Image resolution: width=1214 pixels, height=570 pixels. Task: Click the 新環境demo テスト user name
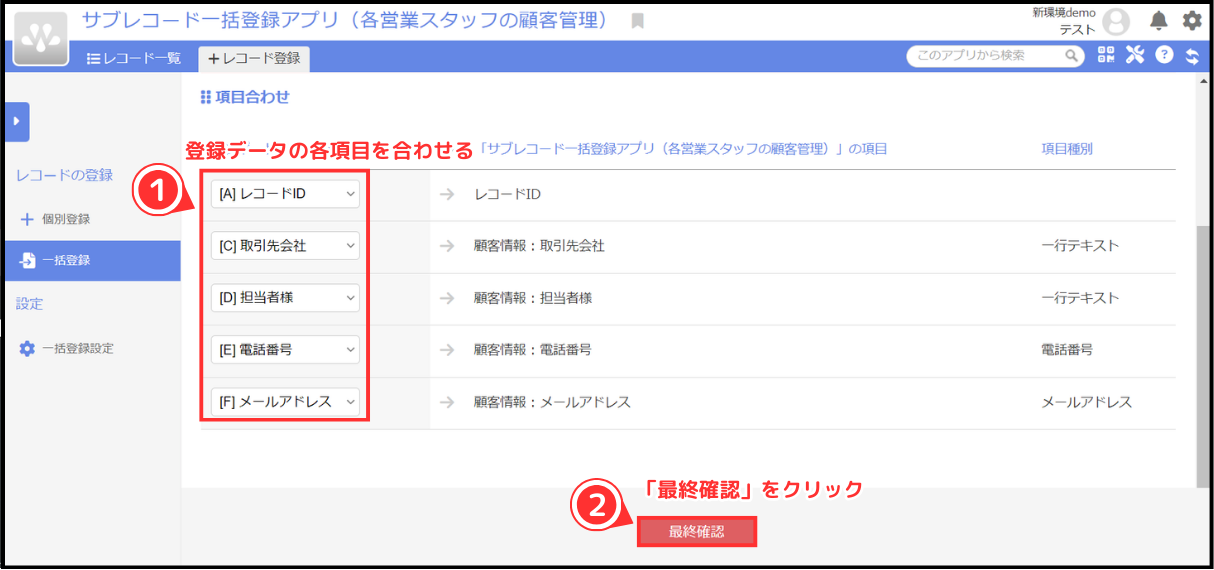coord(1064,21)
